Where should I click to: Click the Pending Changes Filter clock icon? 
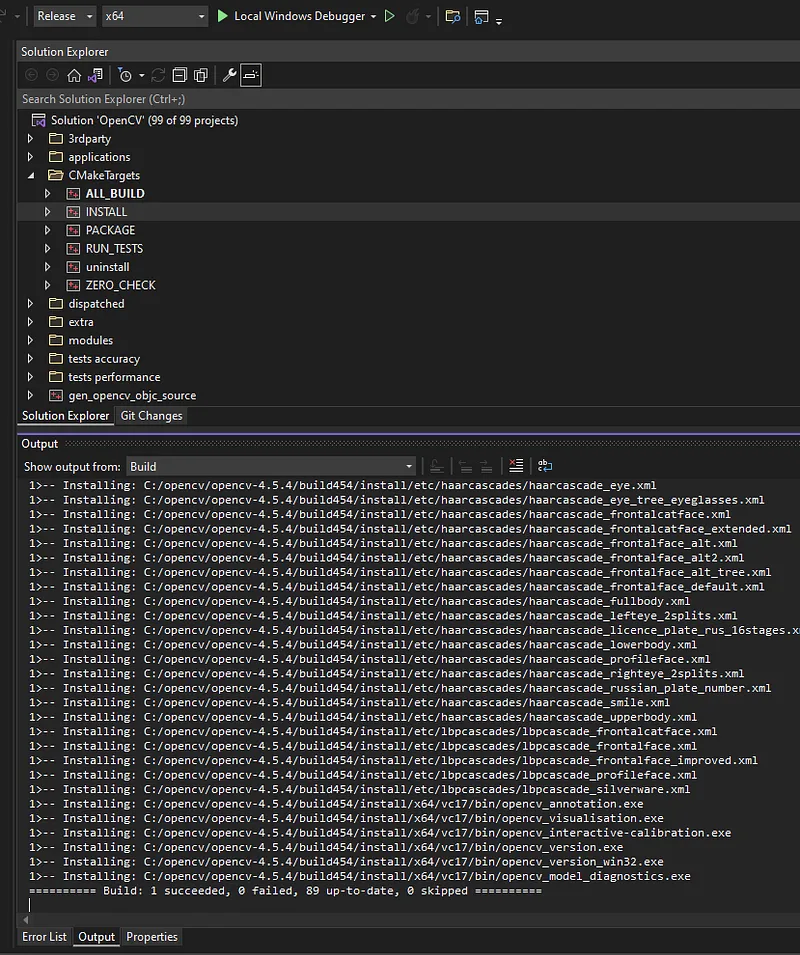tap(125, 75)
